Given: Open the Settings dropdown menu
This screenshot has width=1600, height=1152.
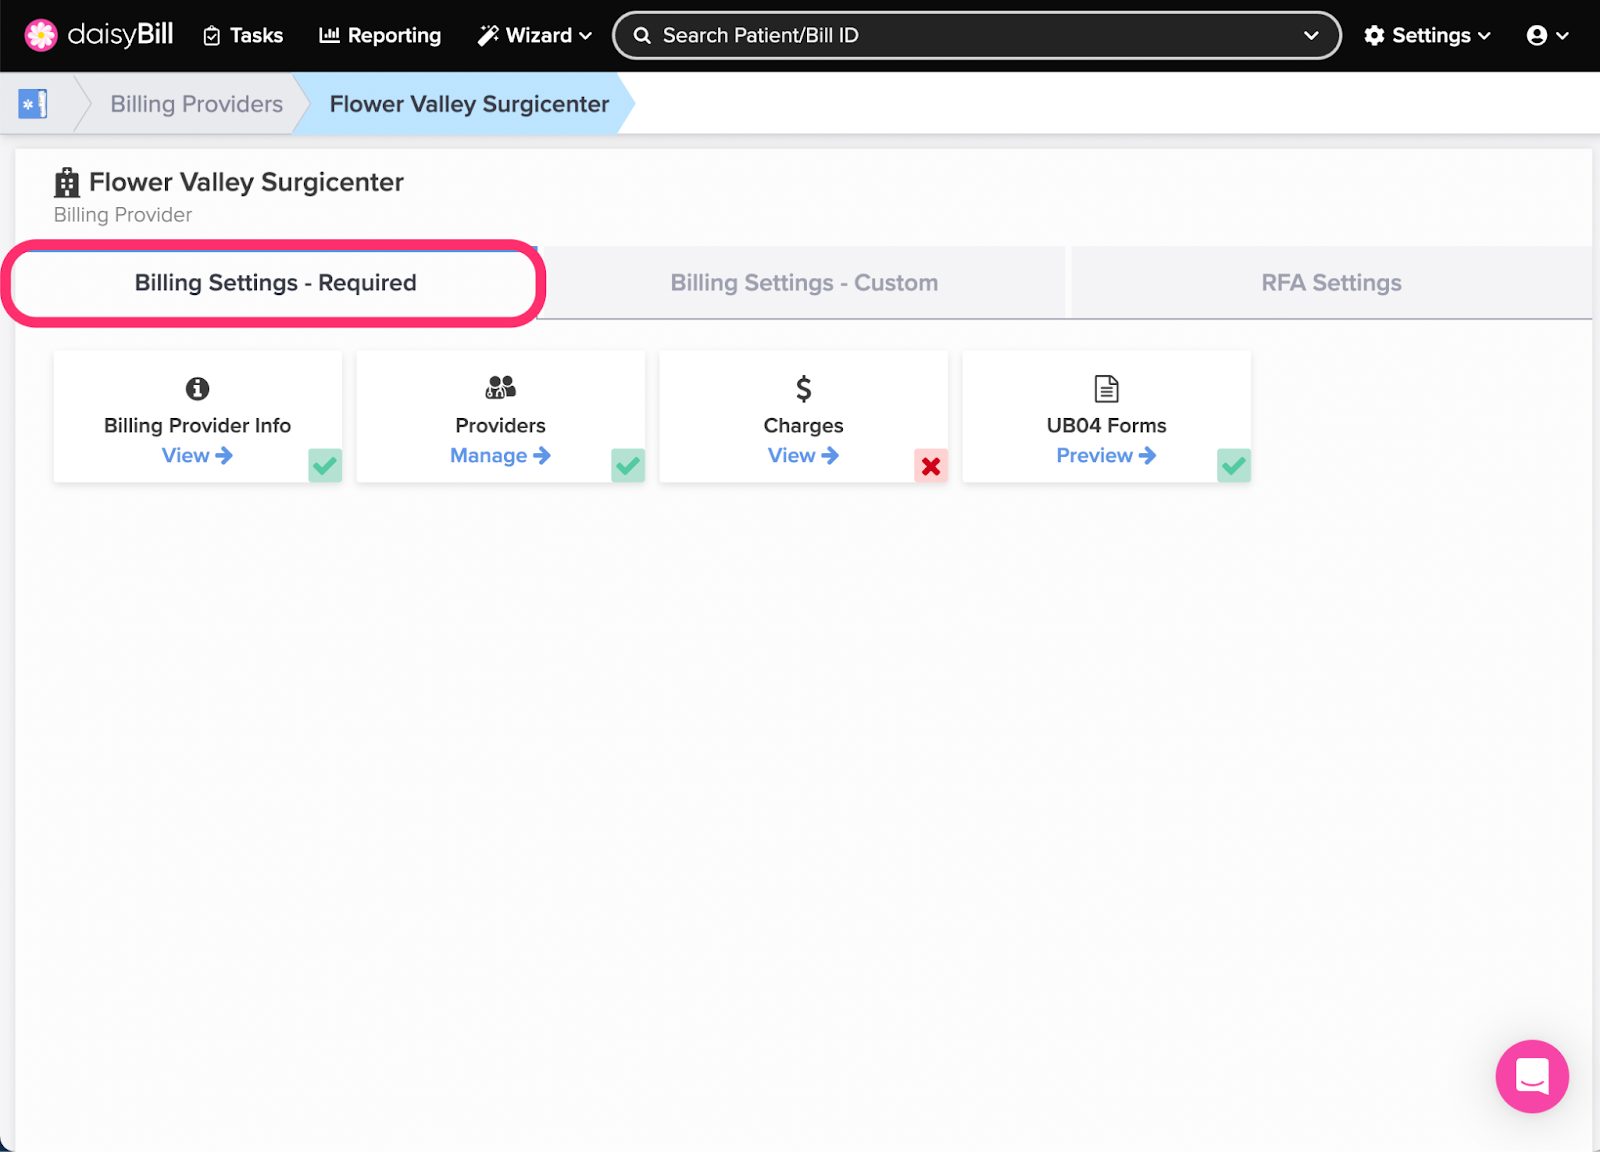Looking at the screenshot, I should point(1427,35).
